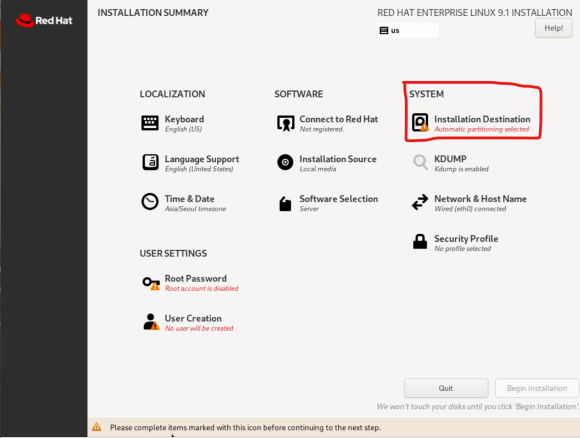Click the Installation Source disc icon

(x=285, y=162)
